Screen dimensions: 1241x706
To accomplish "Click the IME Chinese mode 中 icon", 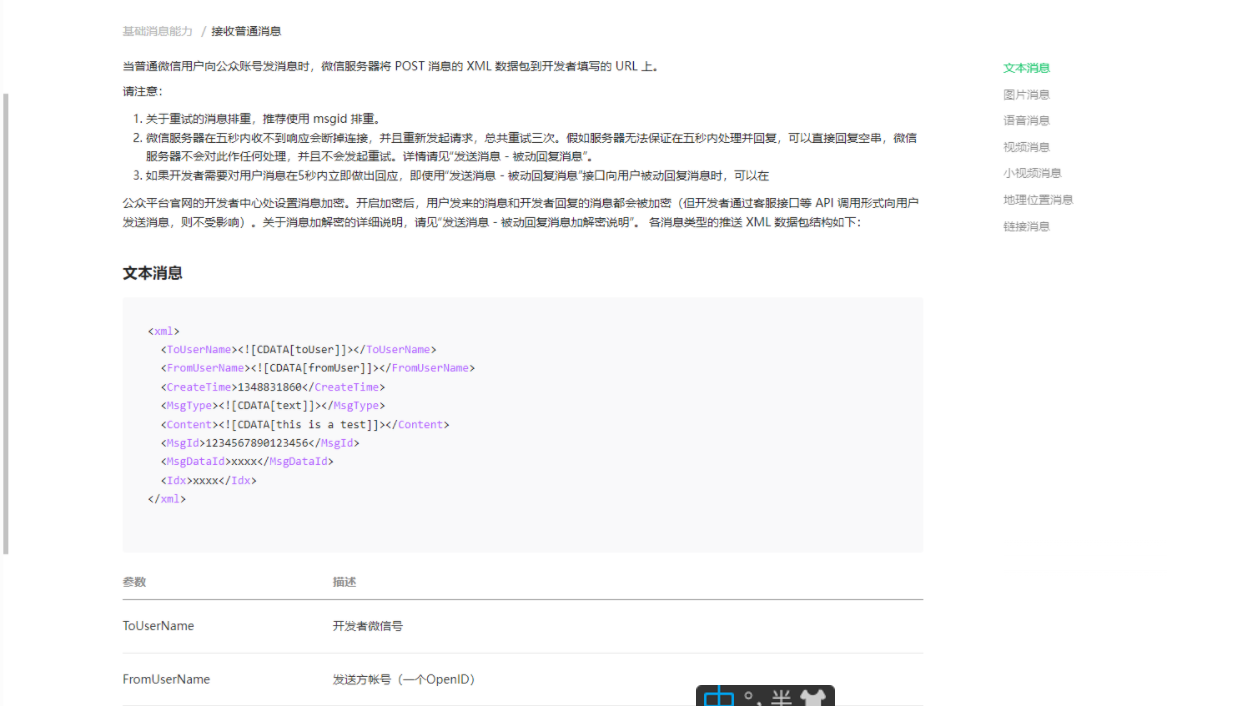I will point(718,698).
